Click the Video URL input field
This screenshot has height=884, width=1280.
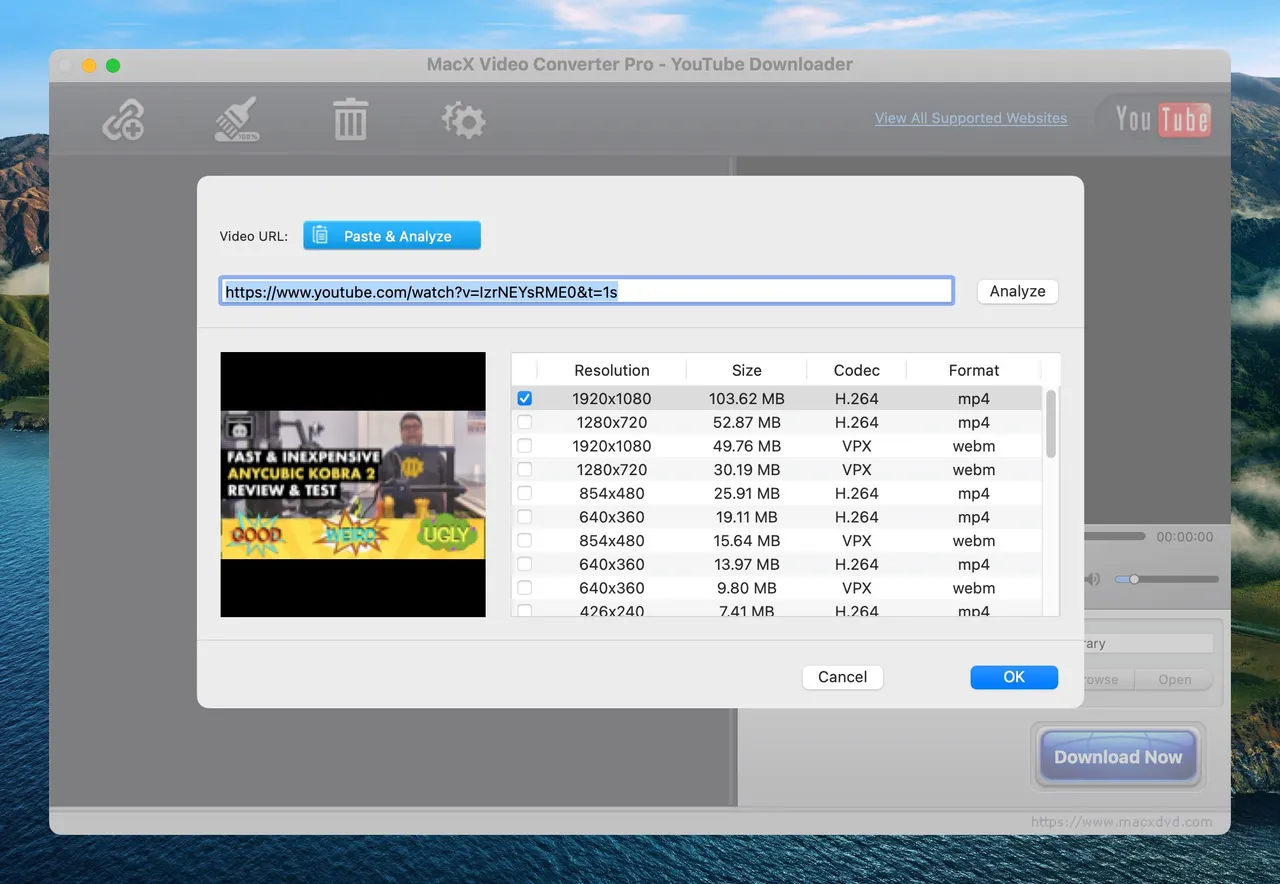pos(586,291)
